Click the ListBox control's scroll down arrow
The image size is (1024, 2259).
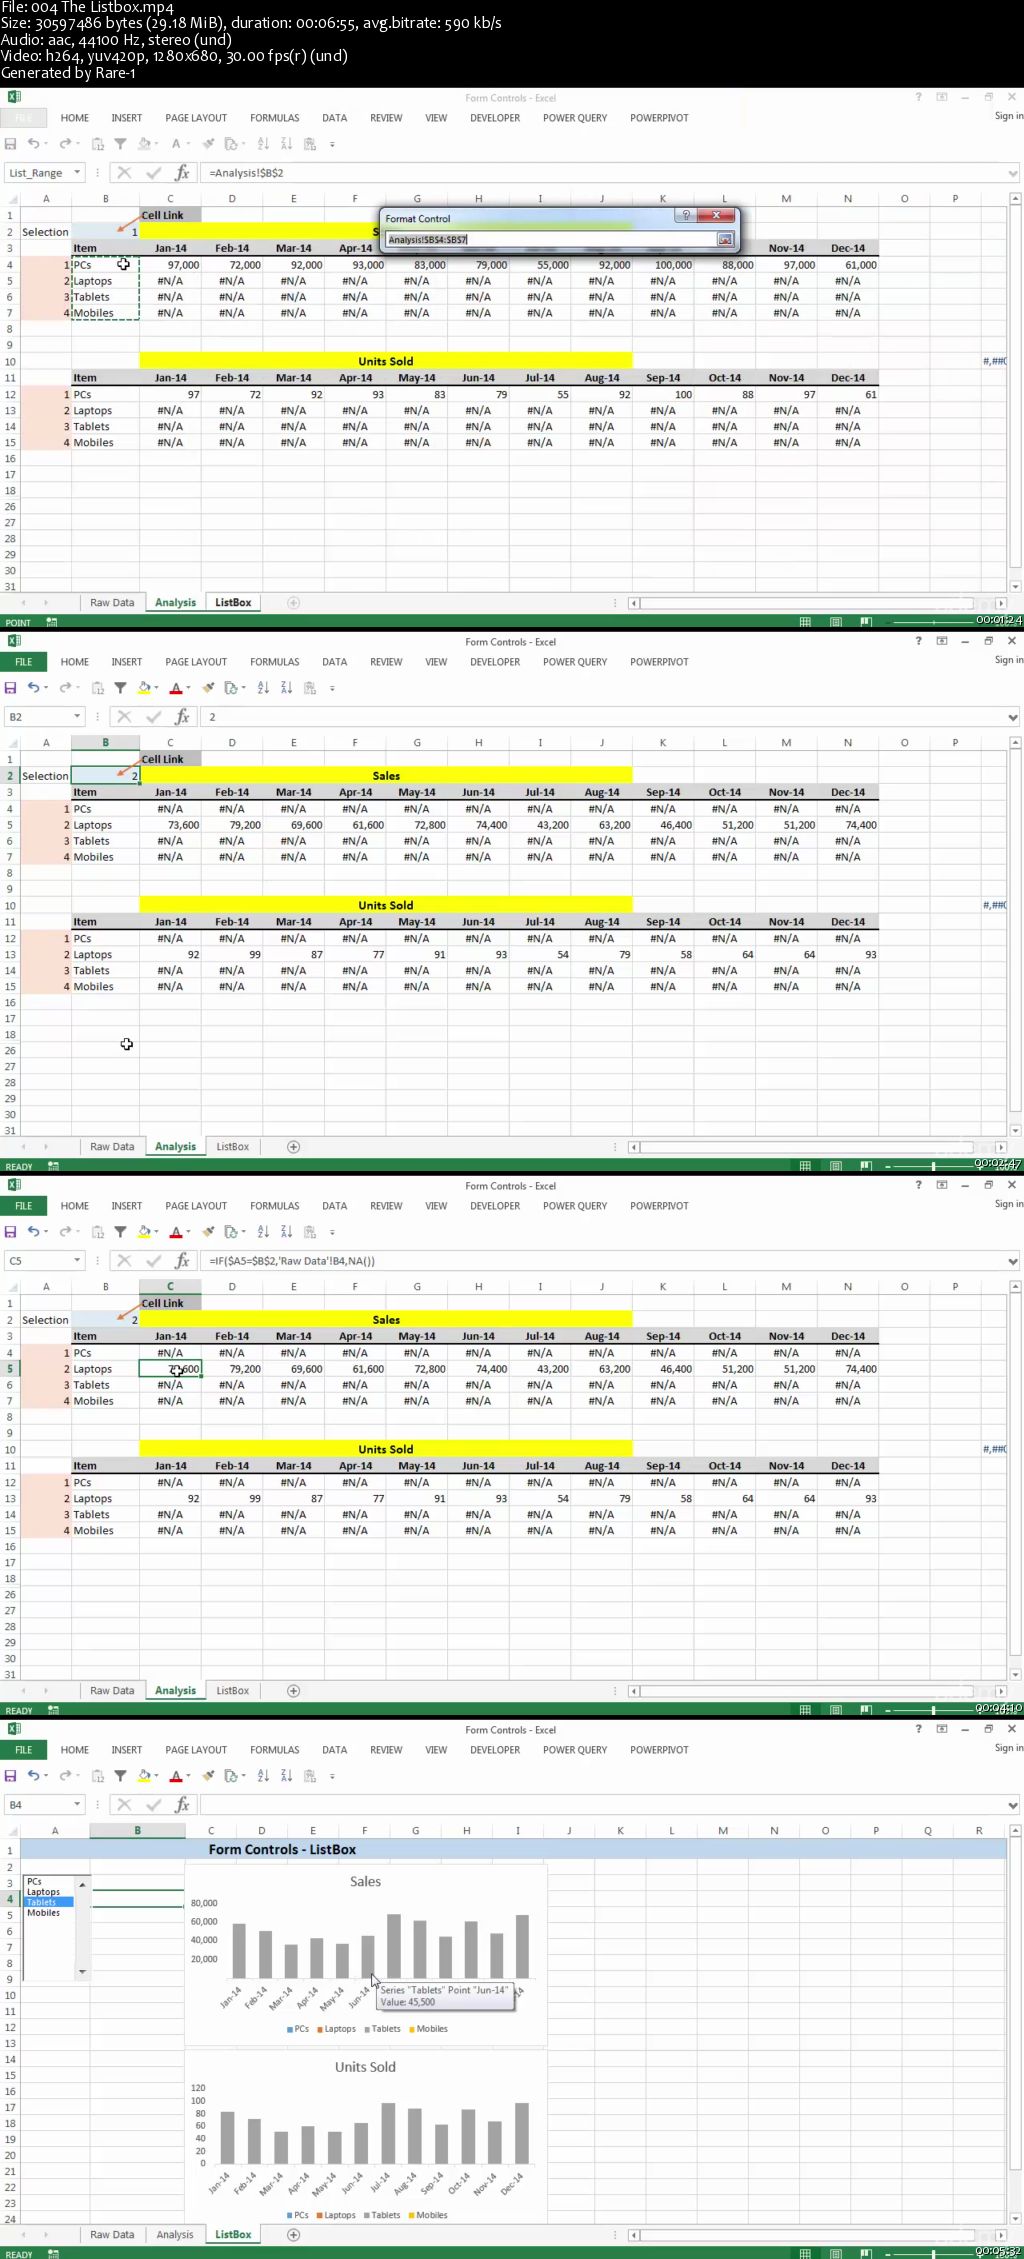tap(82, 1972)
